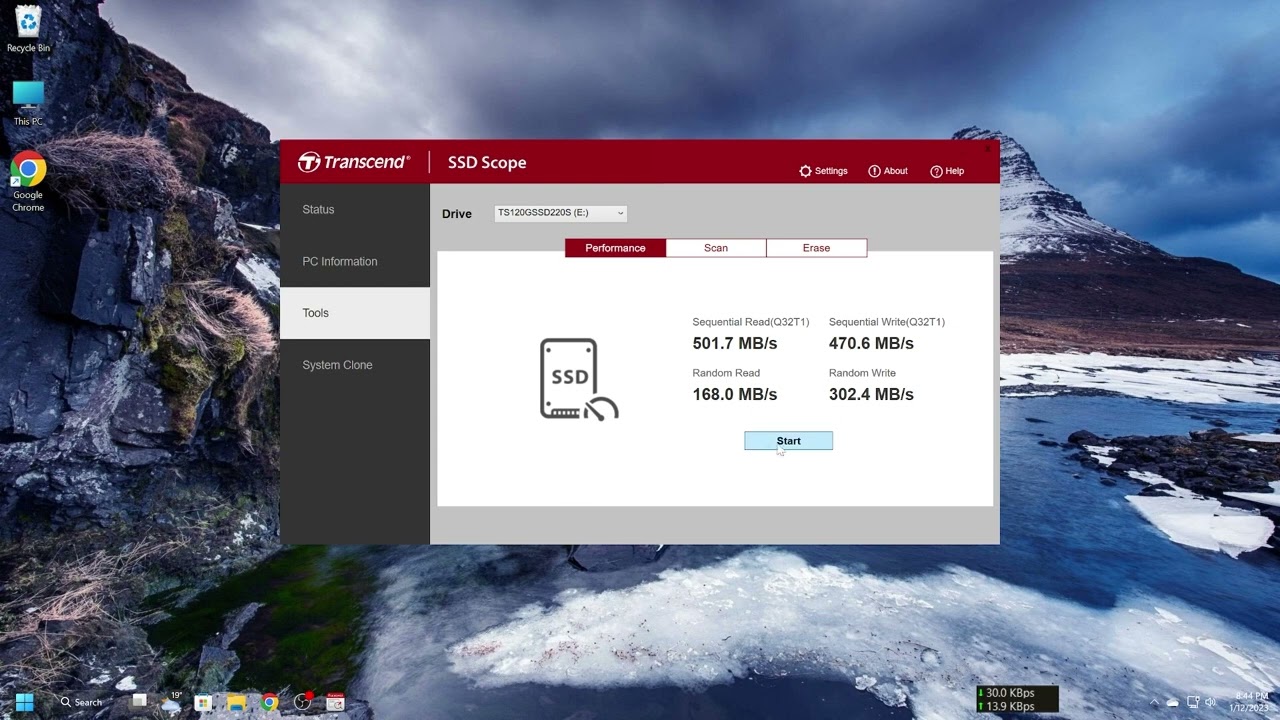Click the Sequential Read(Q32T1) label
1280x720 pixels.
(751, 322)
